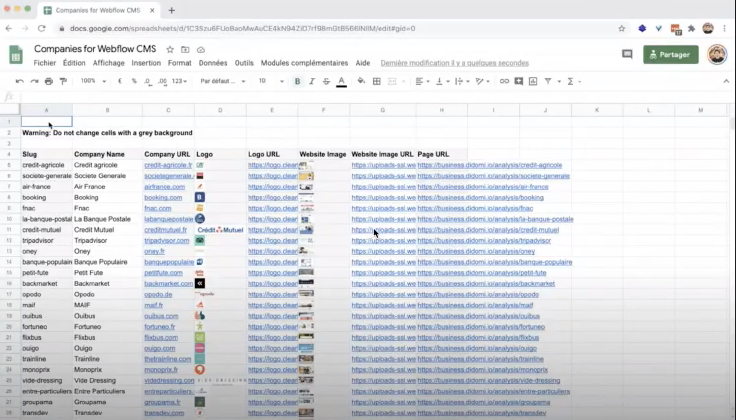The height and width of the screenshot is (420, 736).
Task: Open the zoom 100% dropdown
Action: pyautogui.click(x=93, y=81)
